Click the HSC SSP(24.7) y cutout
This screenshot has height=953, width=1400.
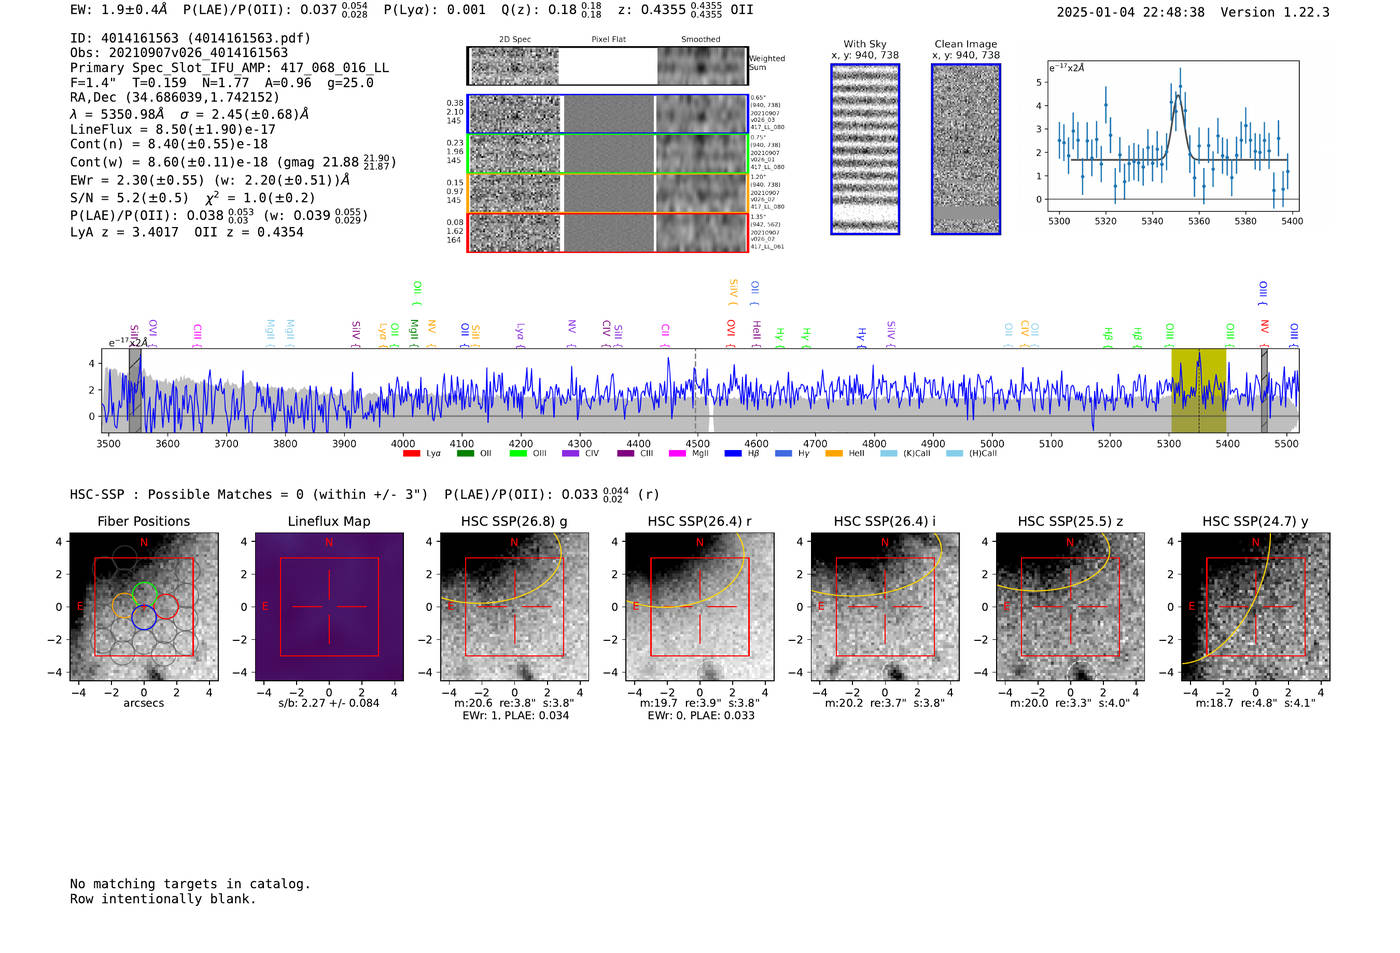point(1255,607)
